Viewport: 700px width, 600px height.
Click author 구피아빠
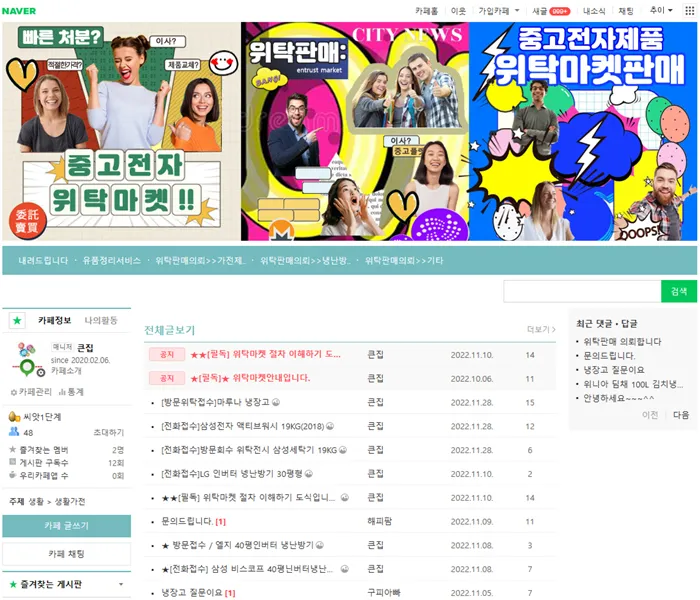(x=383, y=592)
